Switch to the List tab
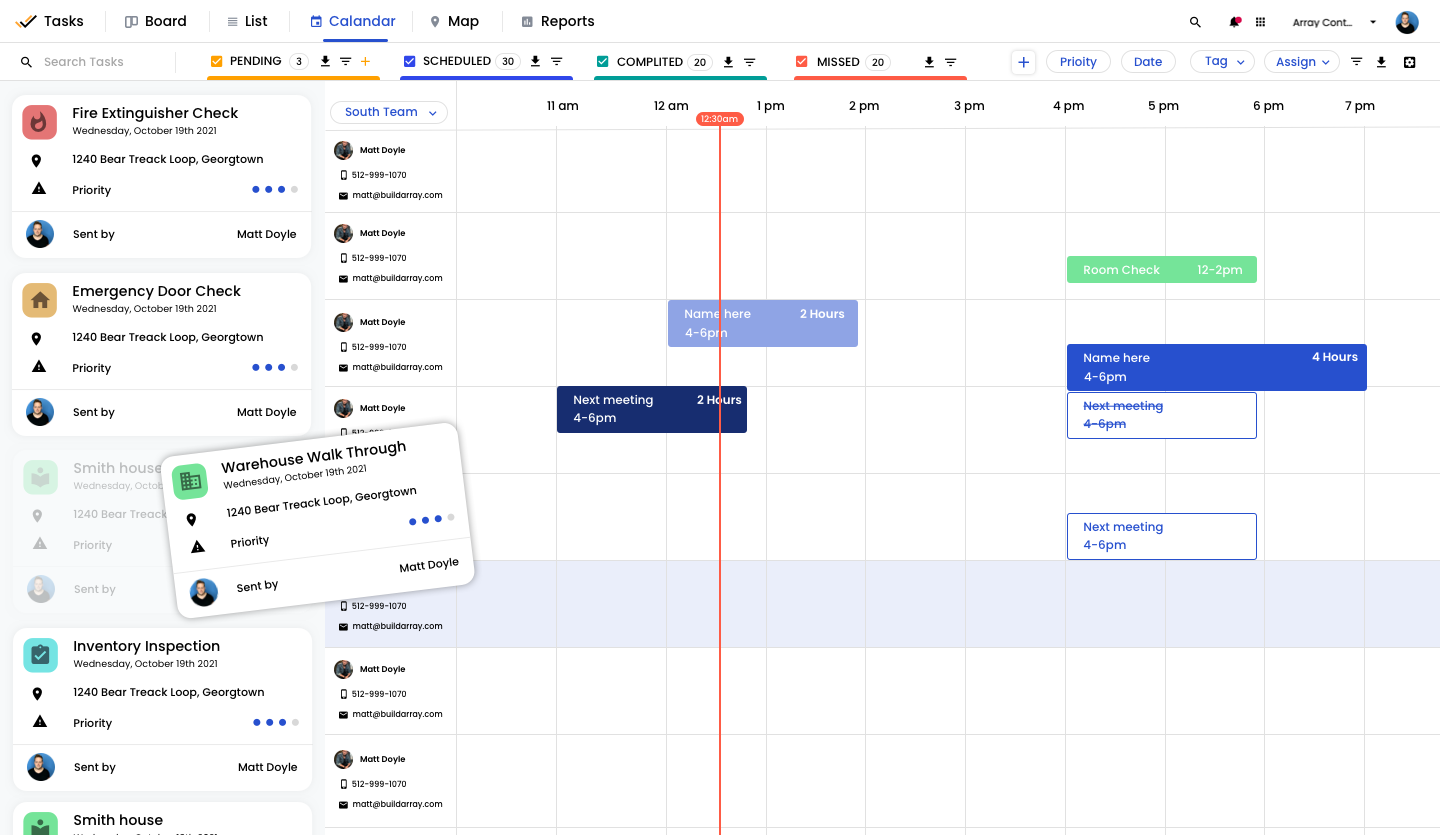Image resolution: width=1440 pixels, height=835 pixels. tap(248, 21)
